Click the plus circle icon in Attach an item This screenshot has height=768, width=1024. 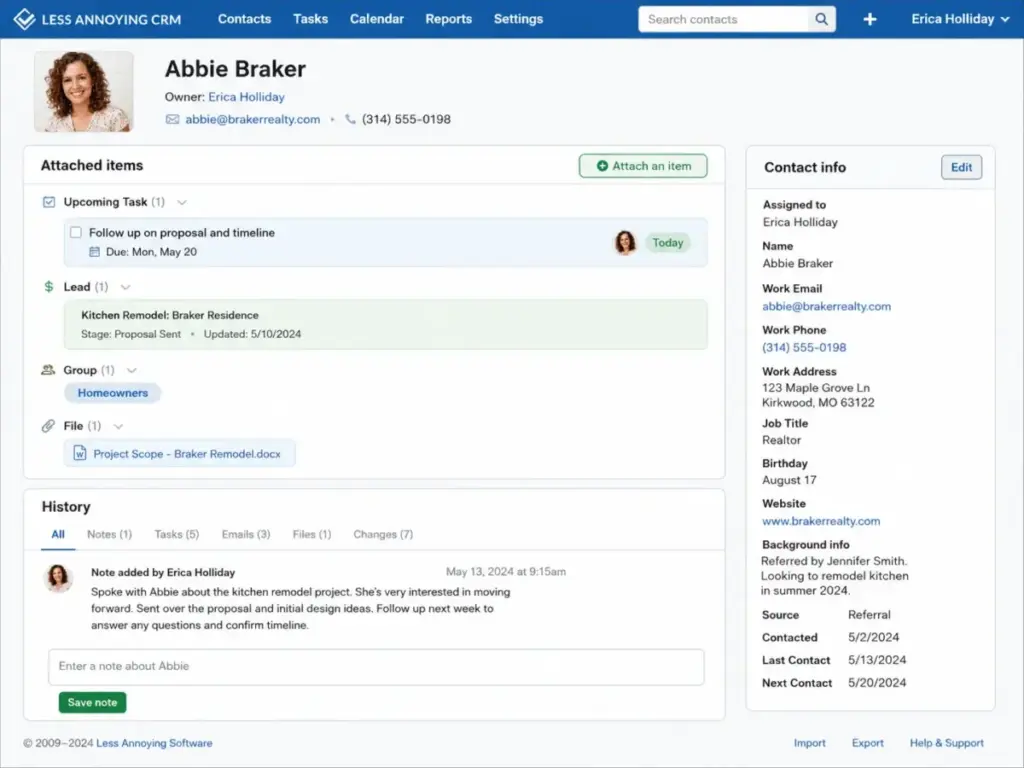tap(602, 166)
